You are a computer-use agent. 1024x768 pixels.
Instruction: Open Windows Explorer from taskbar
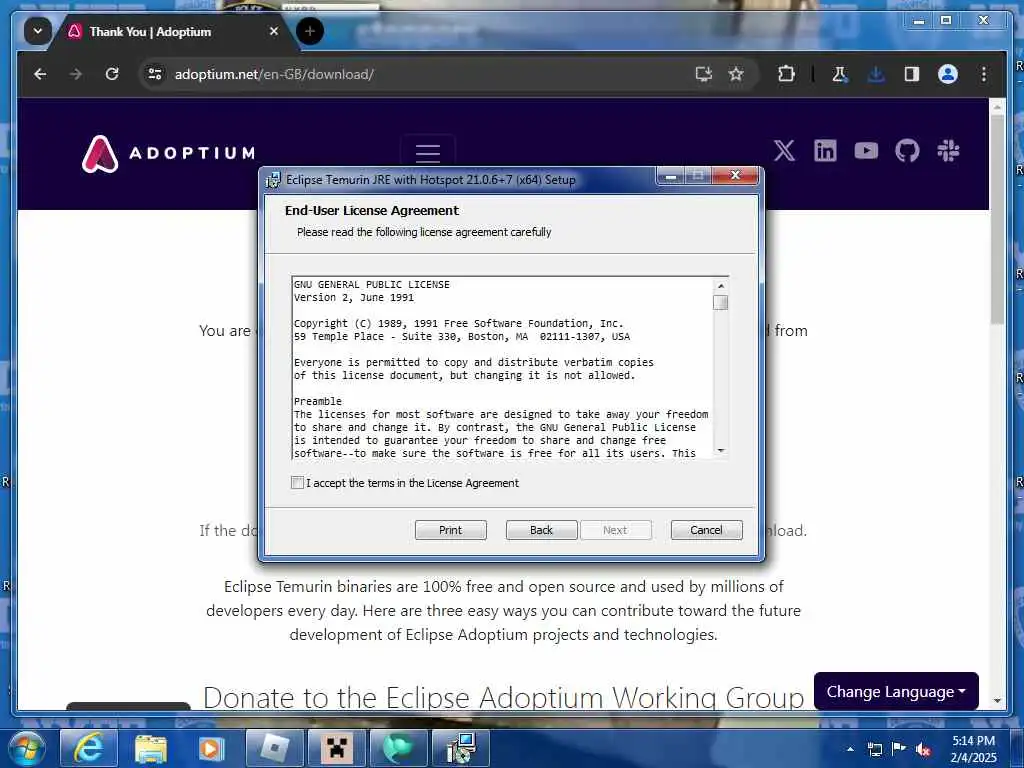tap(151, 748)
